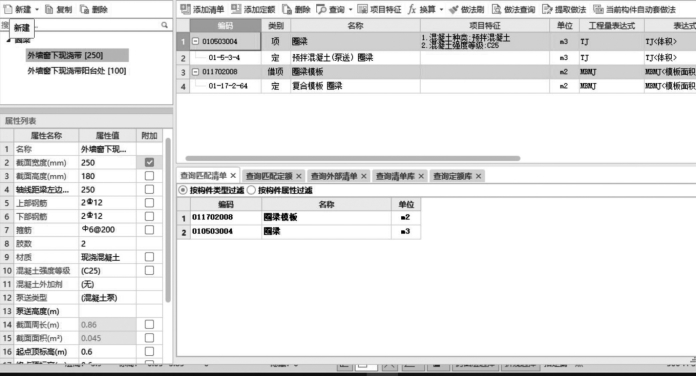The height and width of the screenshot is (376, 696).
Task: Select 外墙窗下现浇带阳台处 [100] item
Action: coord(77,71)
